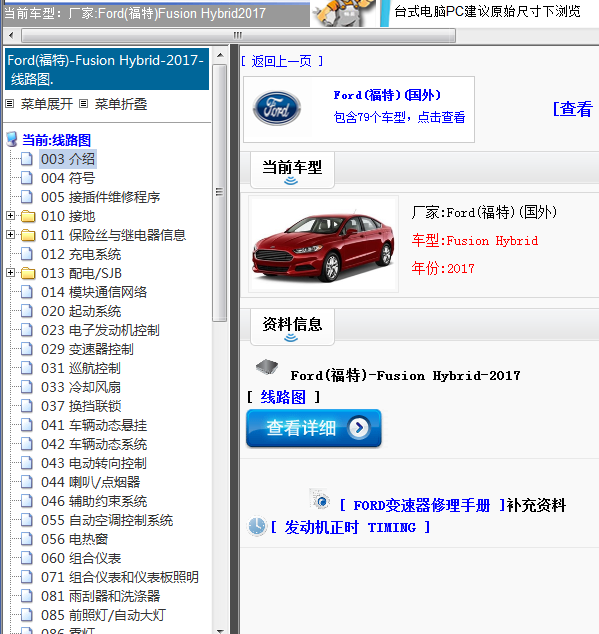Viewport: 599px width, 634px height.
Task: Select 043 电动转向控制 in tree
Action: click(x=93, y=463)
